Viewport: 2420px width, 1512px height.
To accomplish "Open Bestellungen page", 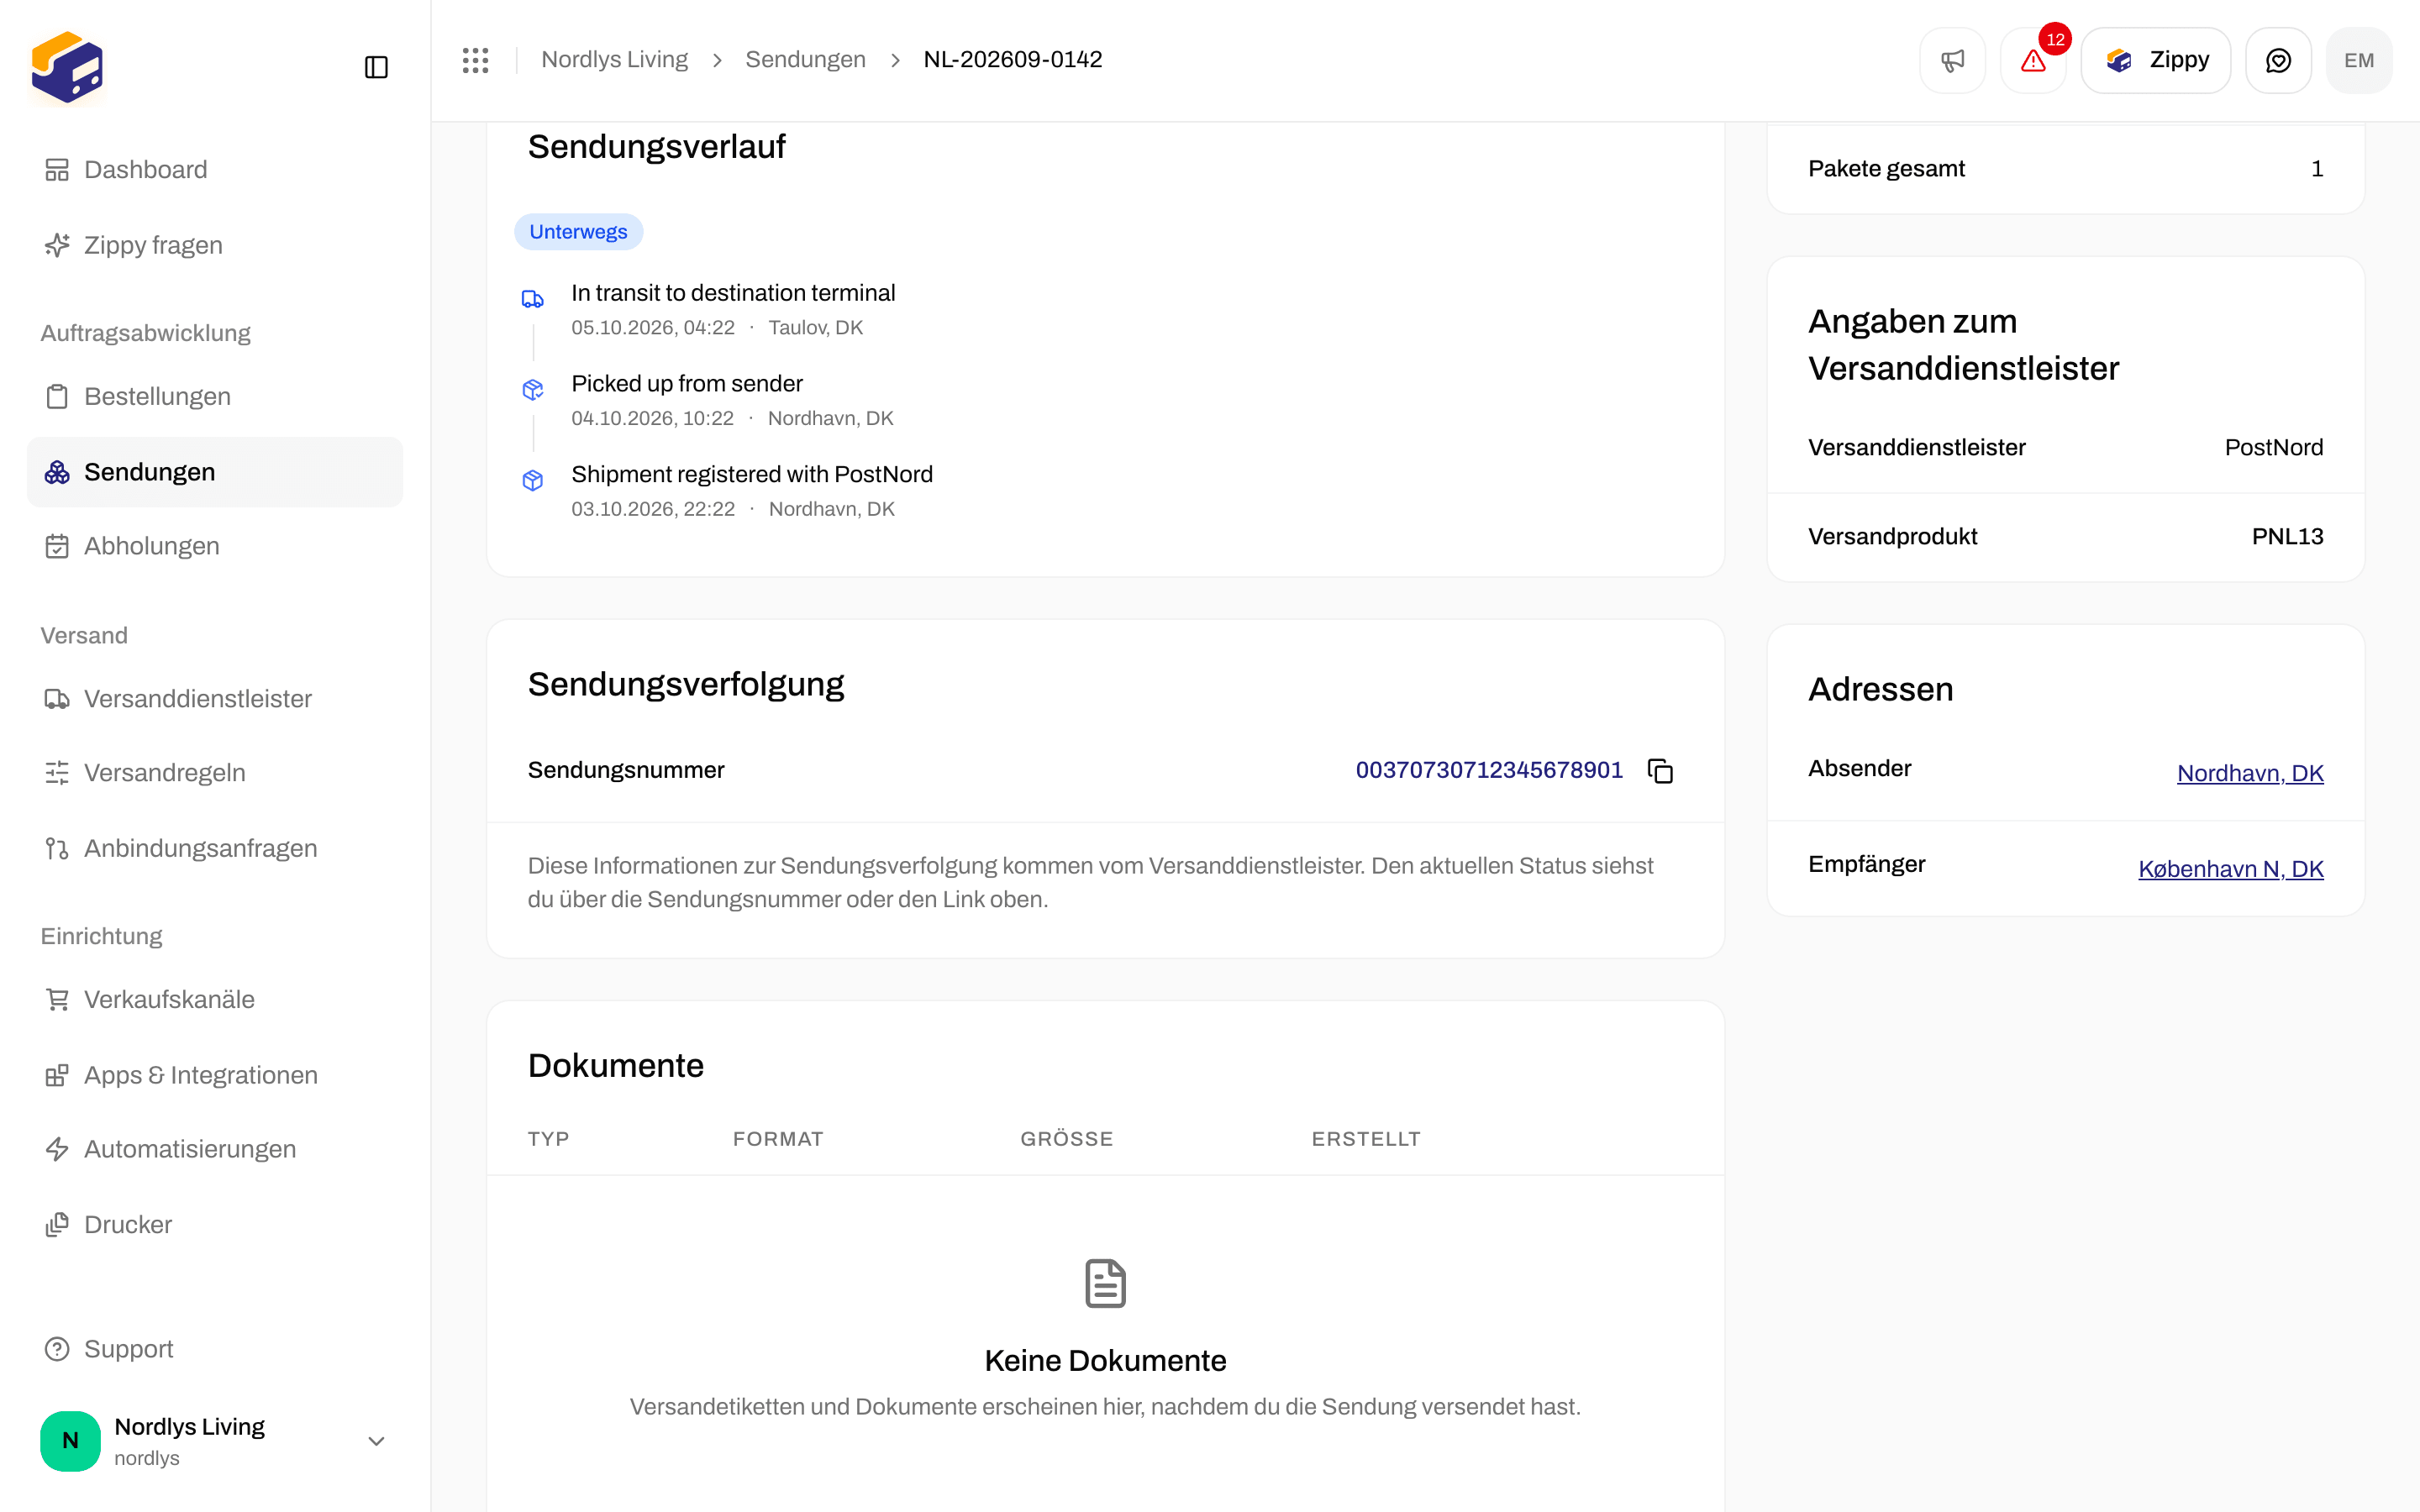I will point(215,396).
